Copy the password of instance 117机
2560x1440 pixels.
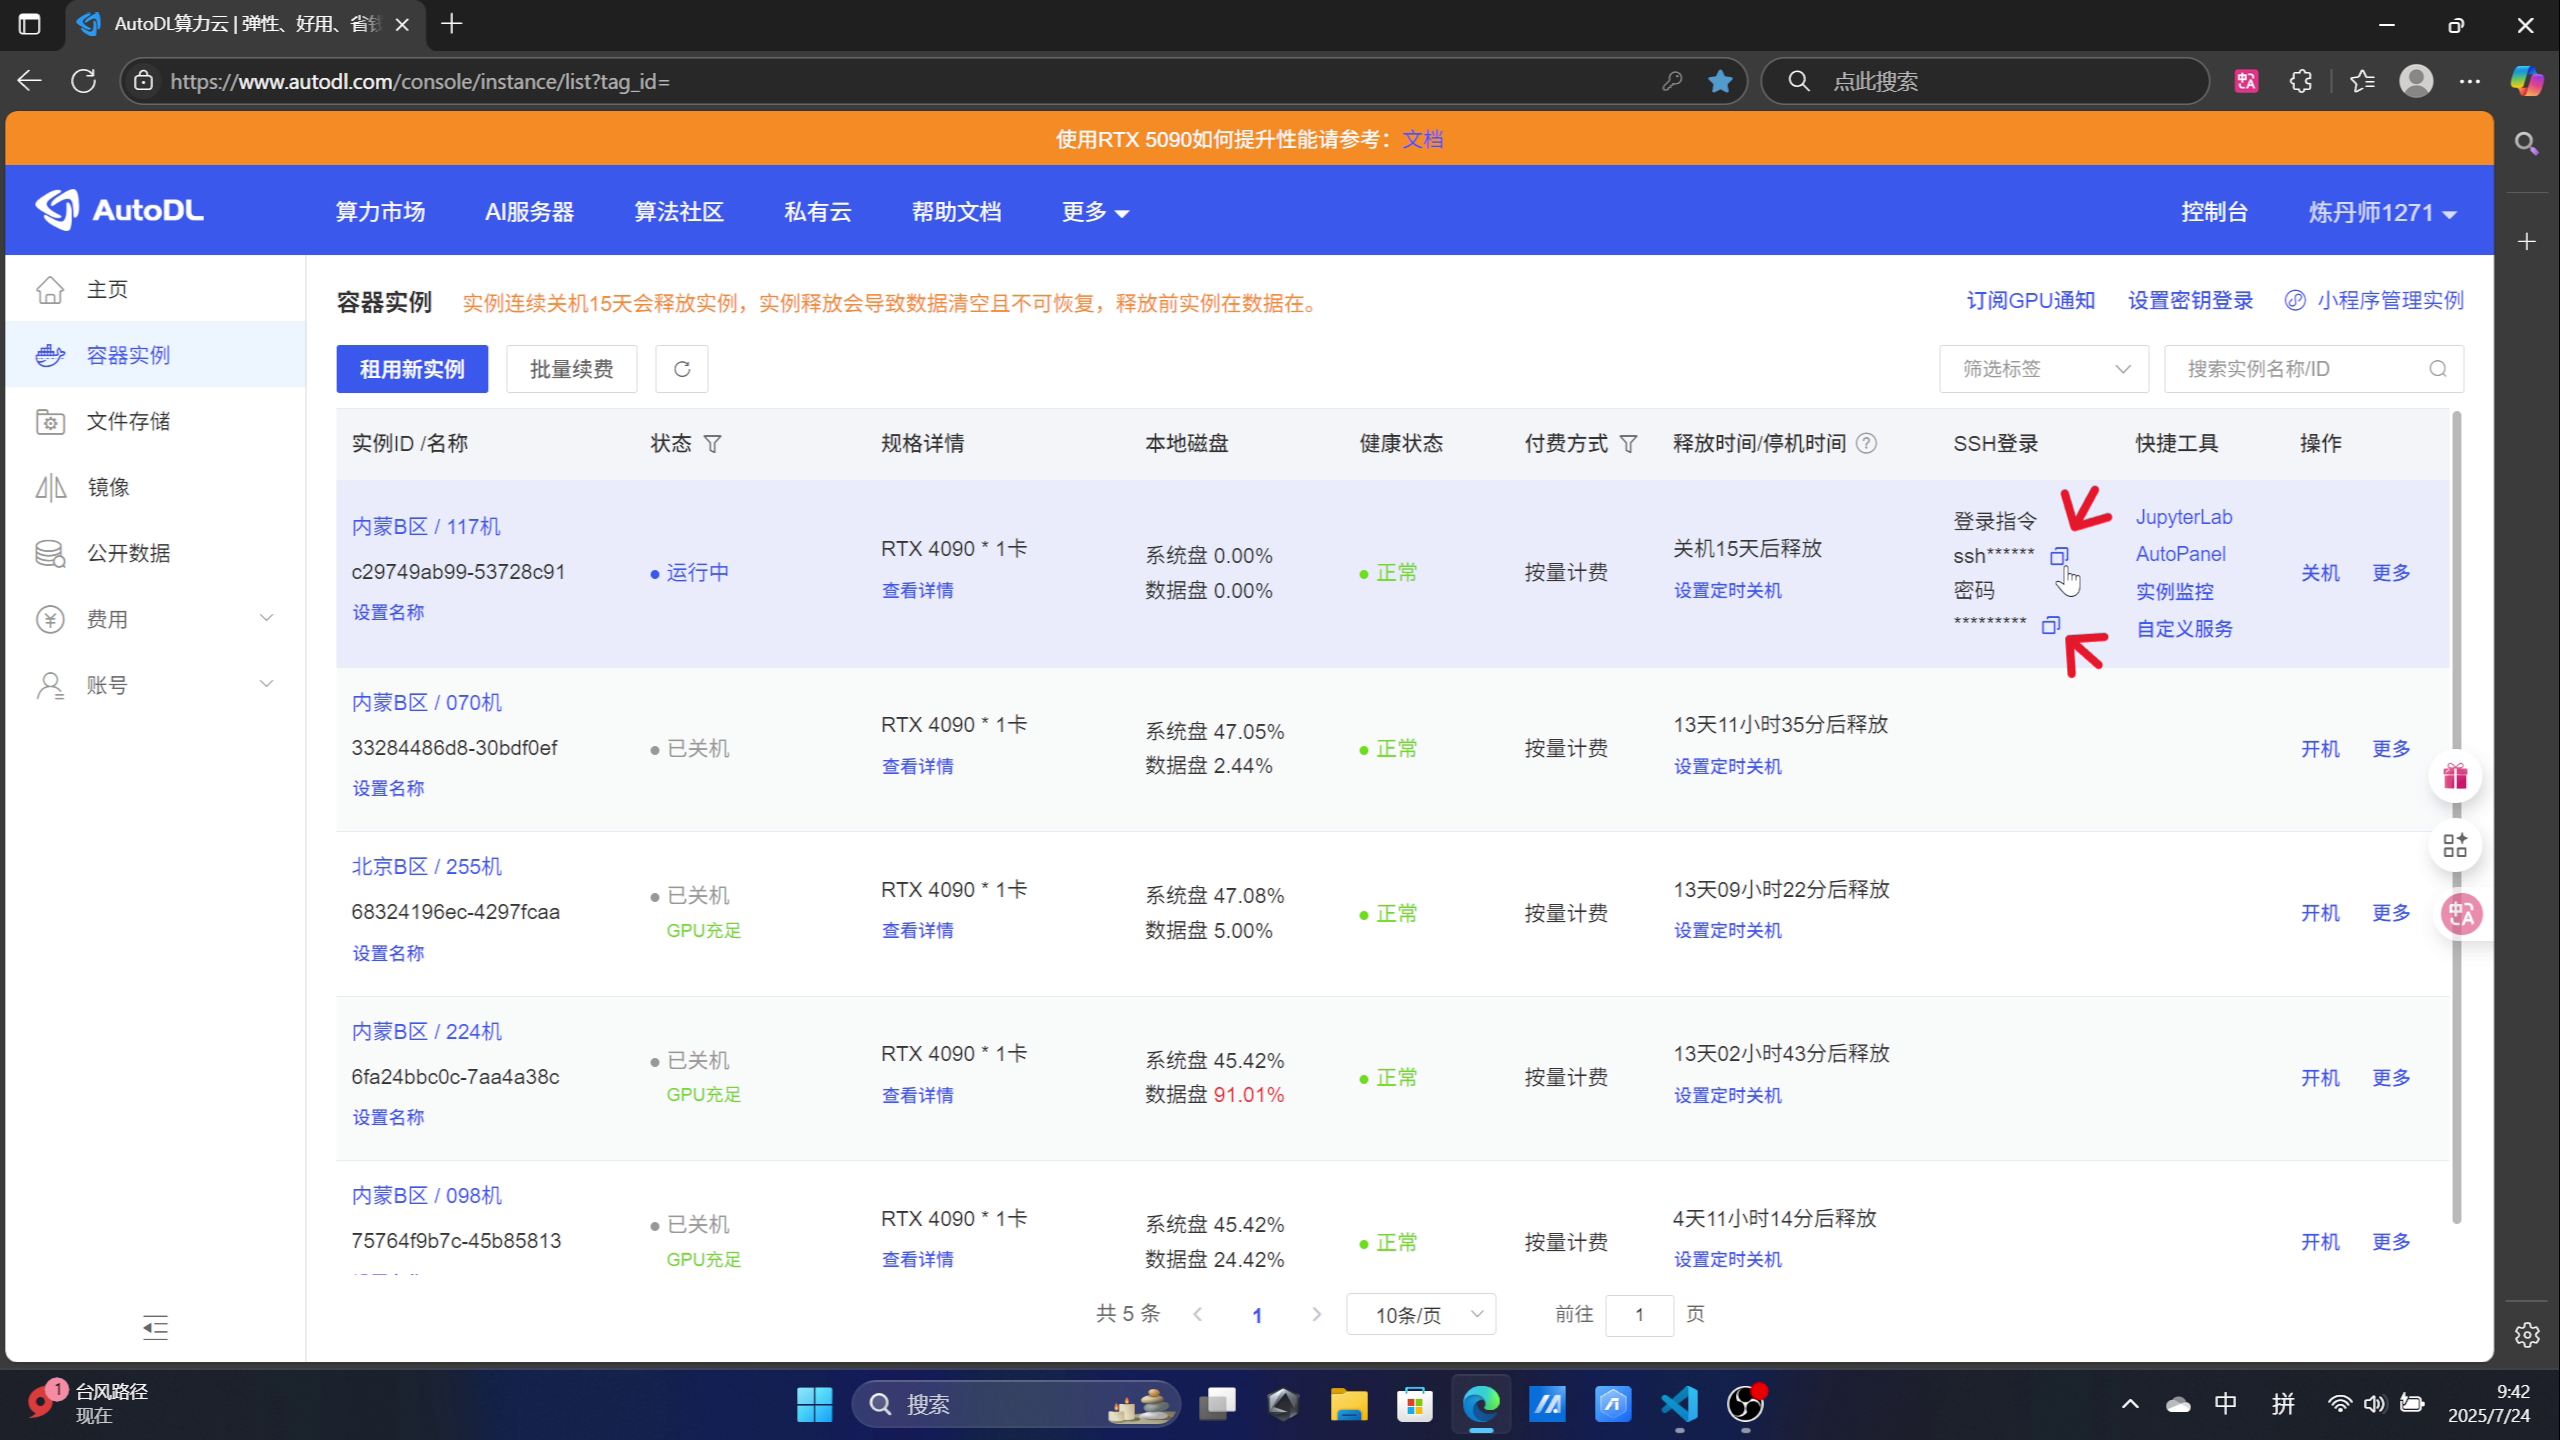pos(2050,624)
